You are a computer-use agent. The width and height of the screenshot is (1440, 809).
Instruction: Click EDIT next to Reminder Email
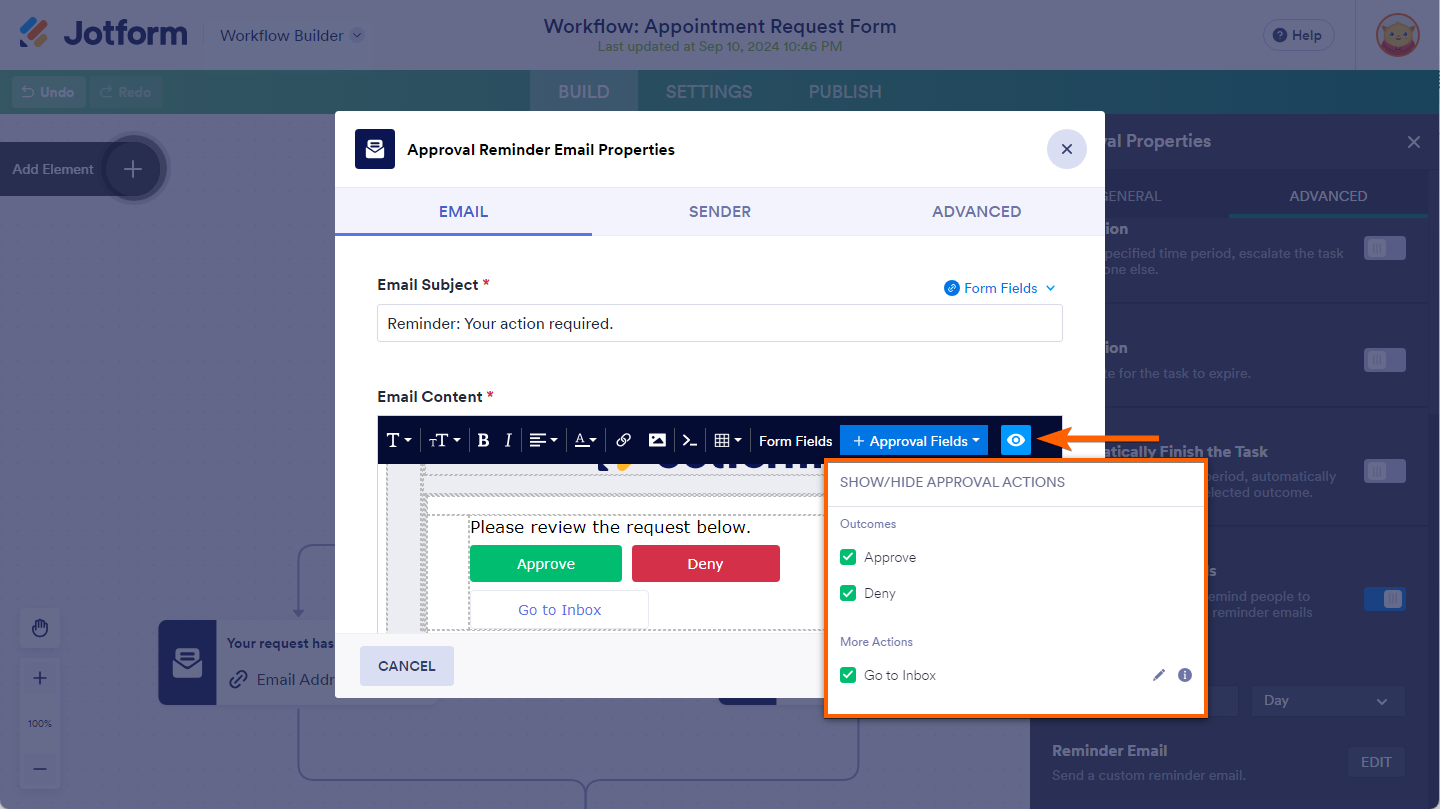[x=1376, y=762]
